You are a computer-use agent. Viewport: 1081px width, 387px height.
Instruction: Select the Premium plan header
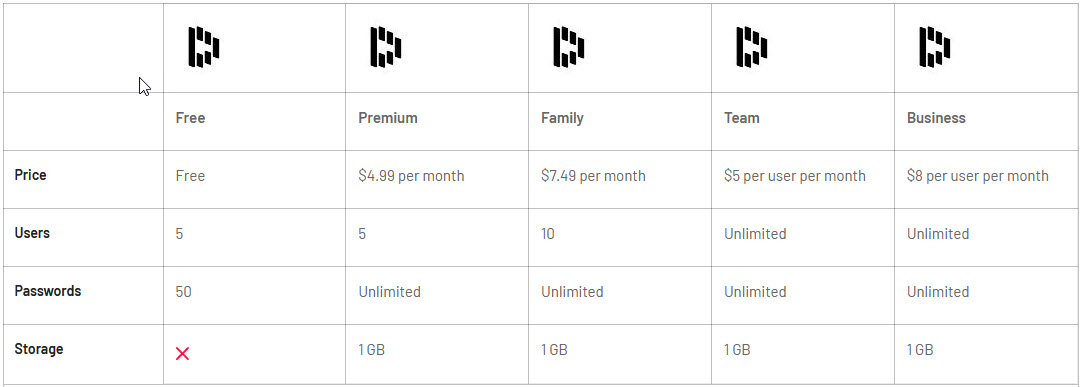[x=388, y=118]
